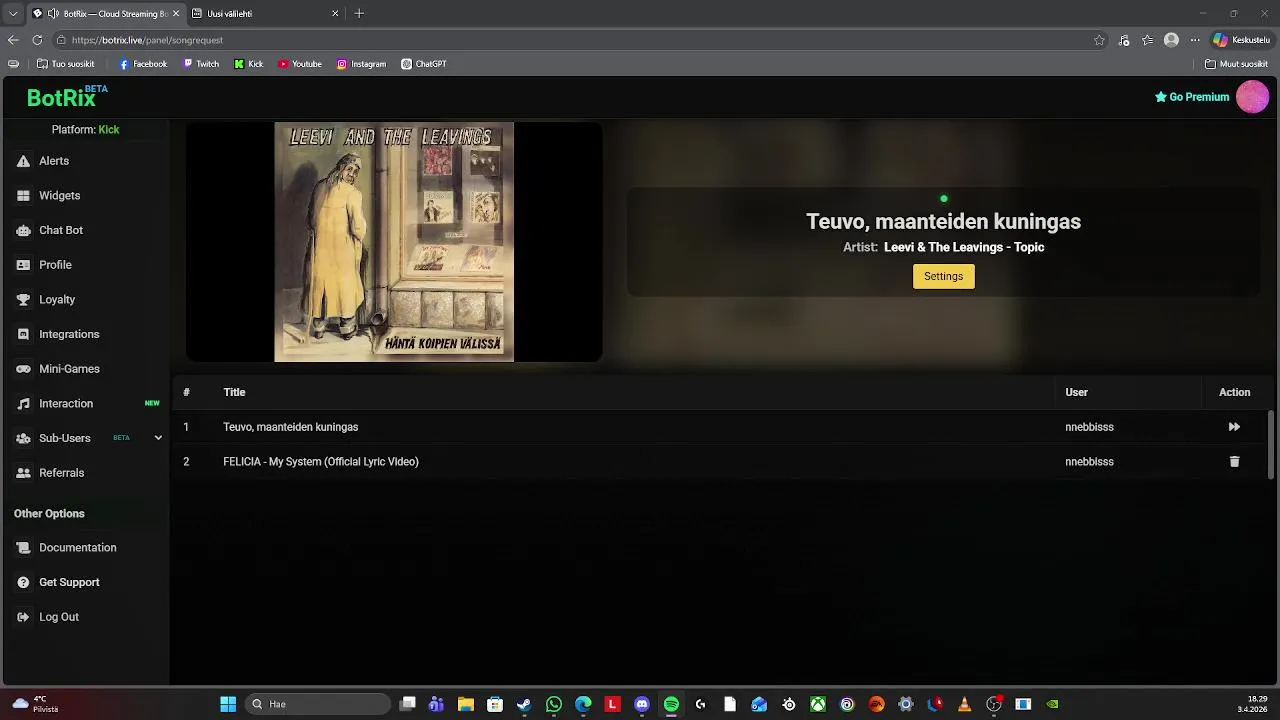Open the ChatGPT bookmark

(x=424, y=64)
